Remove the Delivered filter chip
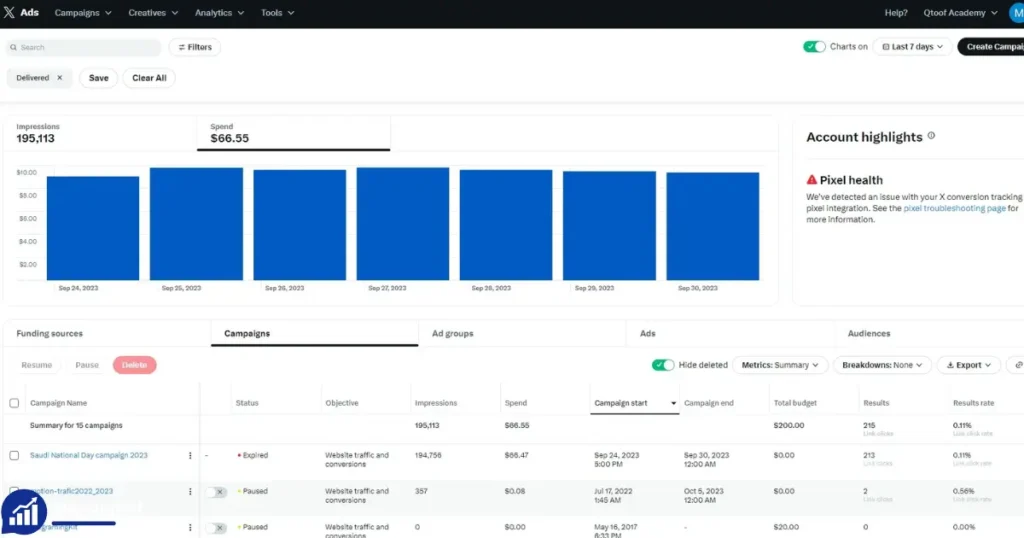 point(59,78)
